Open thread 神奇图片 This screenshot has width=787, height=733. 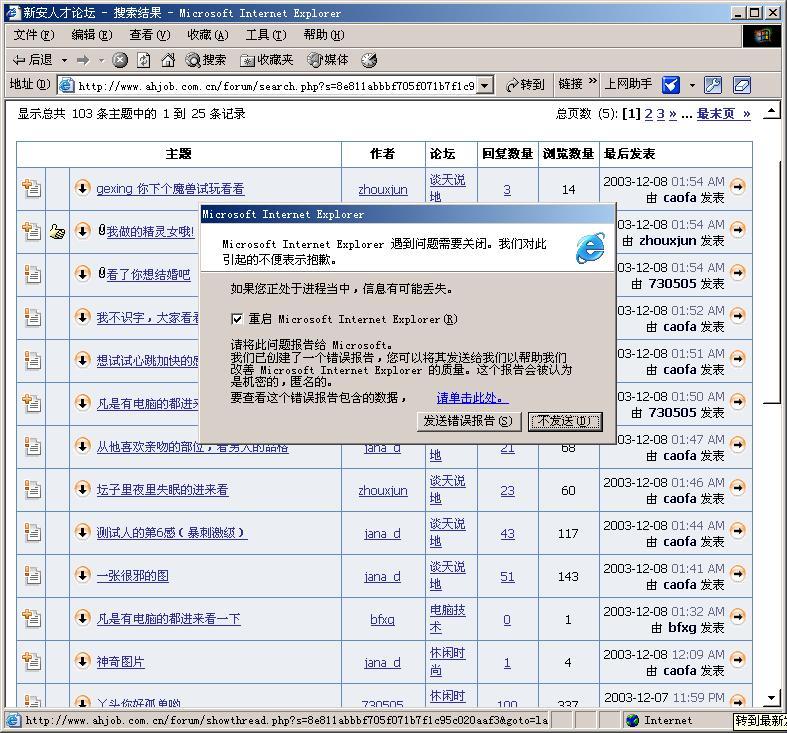120,662
